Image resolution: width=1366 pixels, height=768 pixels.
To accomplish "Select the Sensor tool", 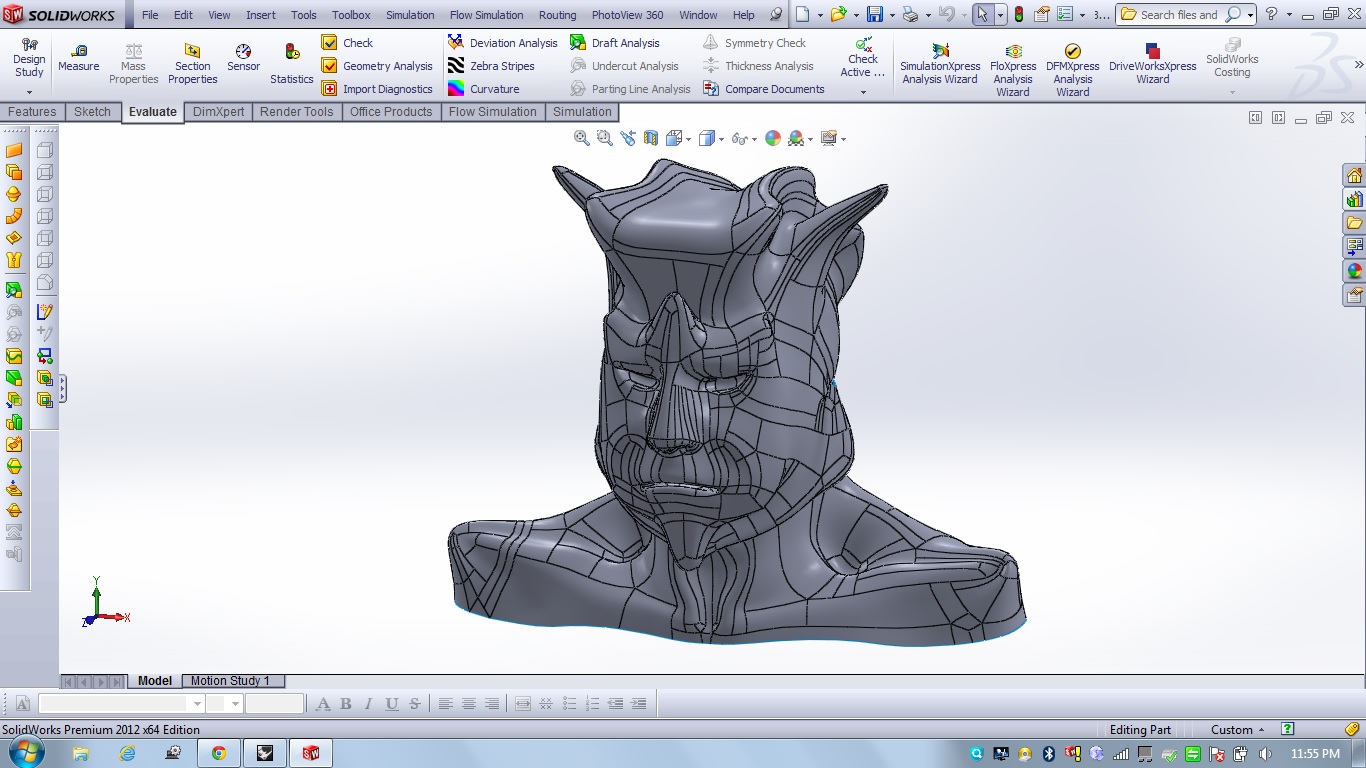I will click(243, 58).
